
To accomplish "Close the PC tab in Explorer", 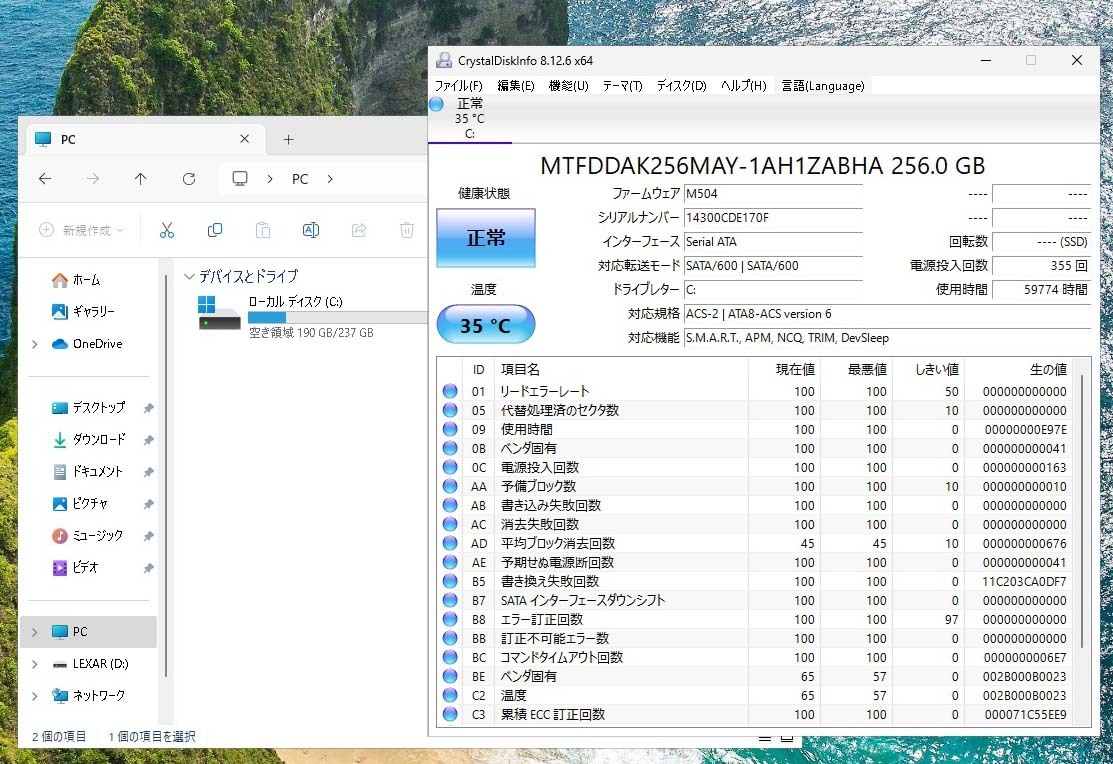I will pos(244,138).
